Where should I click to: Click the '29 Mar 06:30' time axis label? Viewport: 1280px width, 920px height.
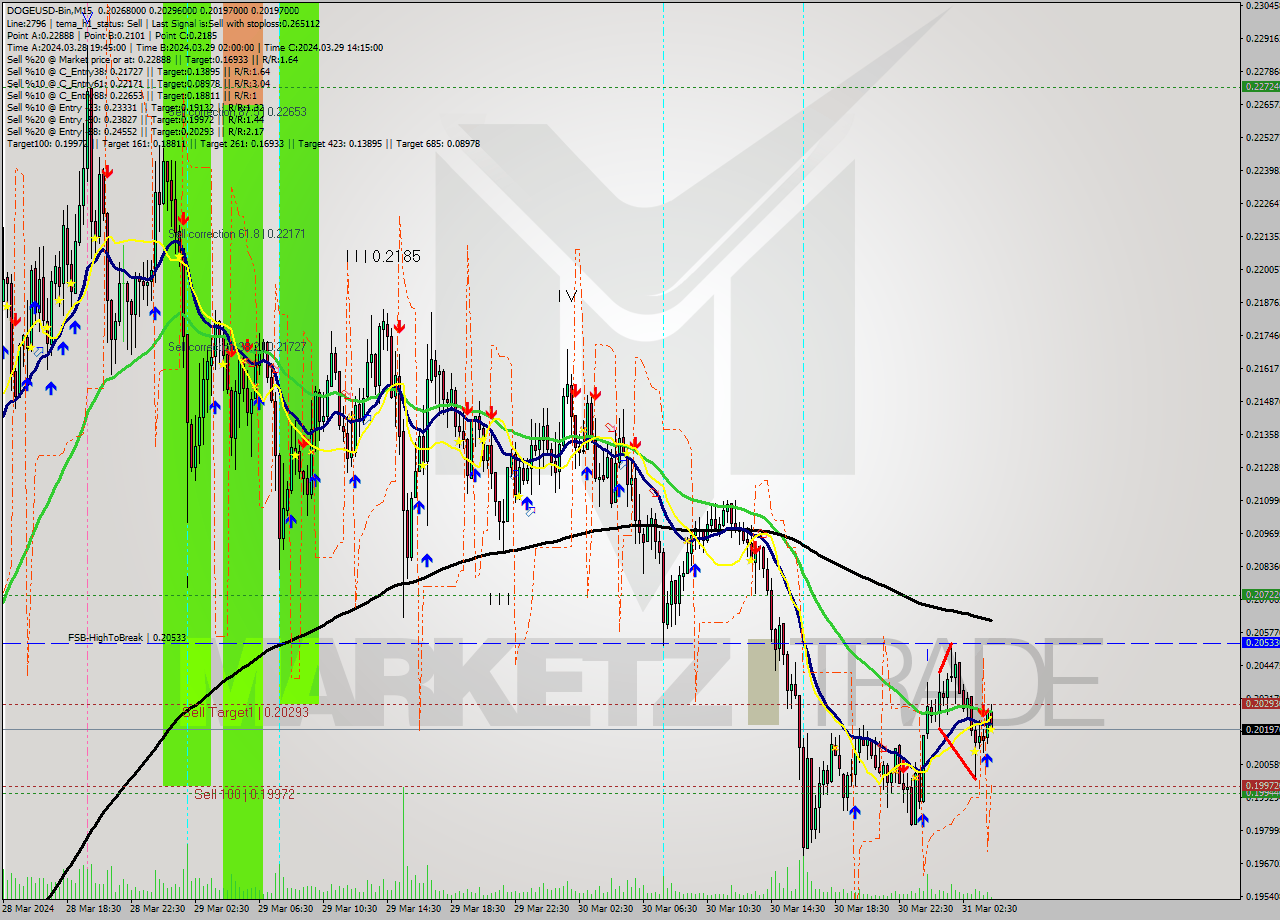[x=286, y=909]
